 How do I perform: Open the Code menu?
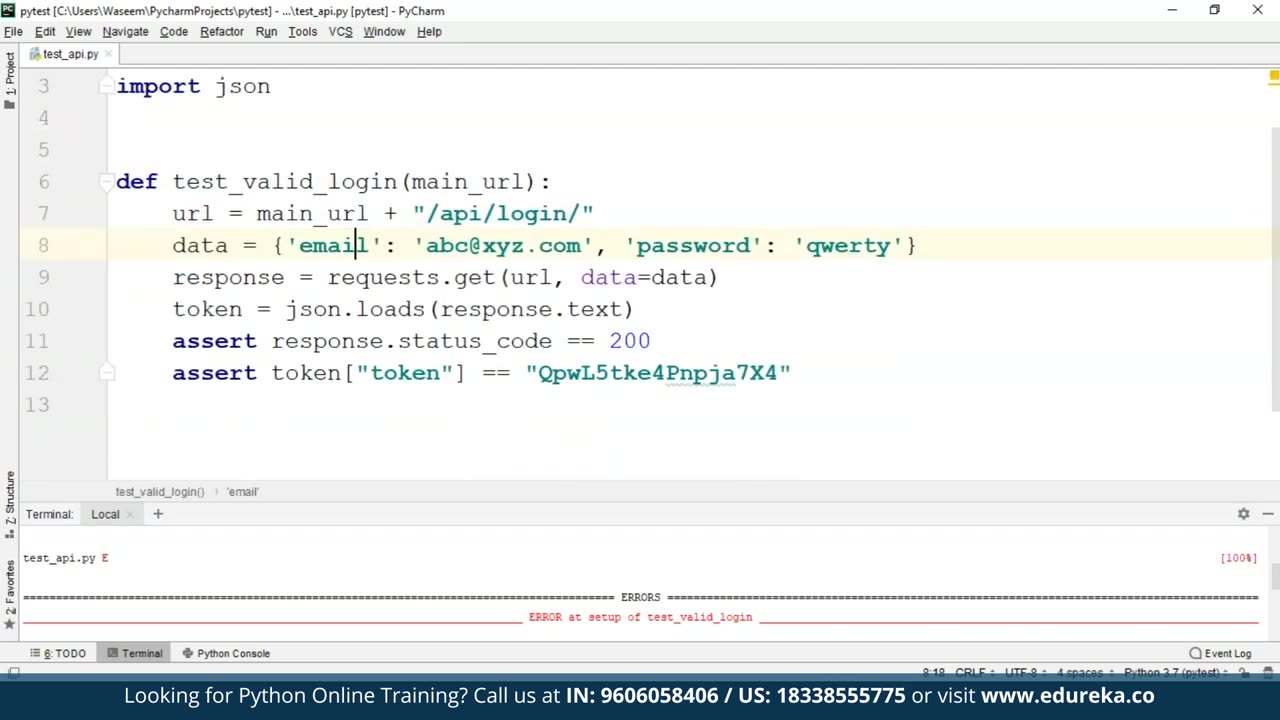[174, 31]
